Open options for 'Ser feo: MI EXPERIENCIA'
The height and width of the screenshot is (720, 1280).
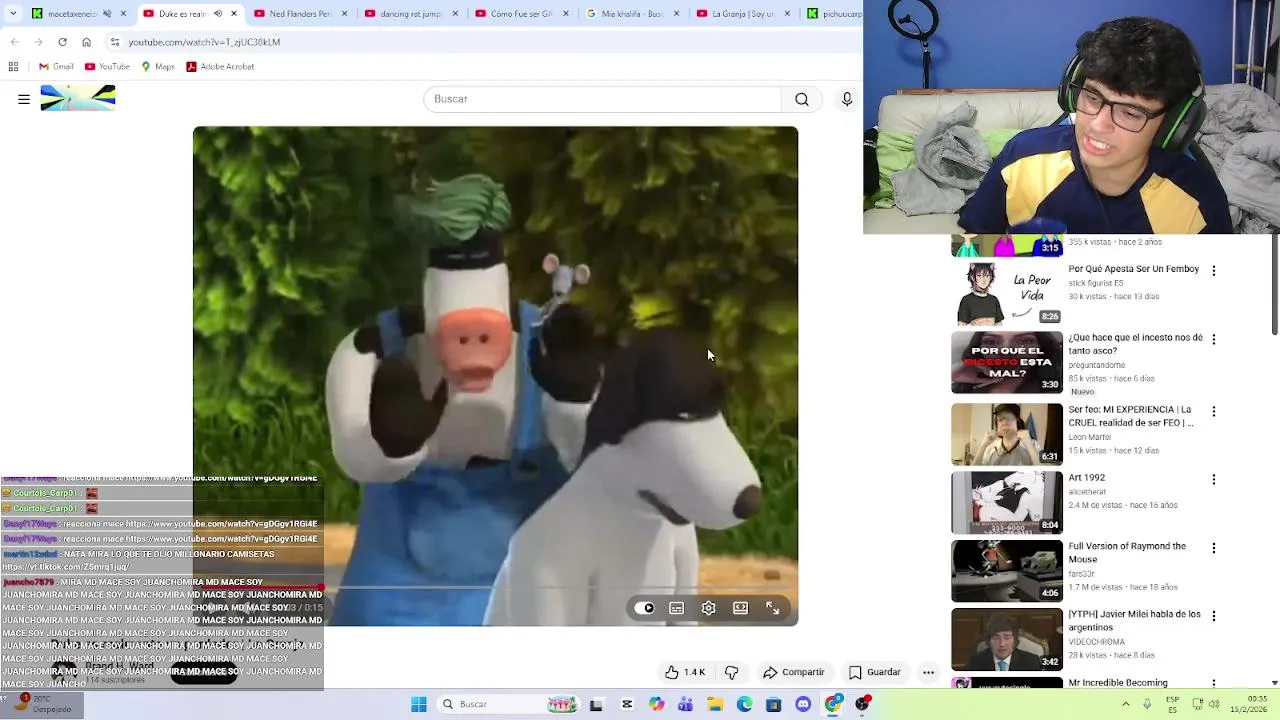coord(1214,411)
